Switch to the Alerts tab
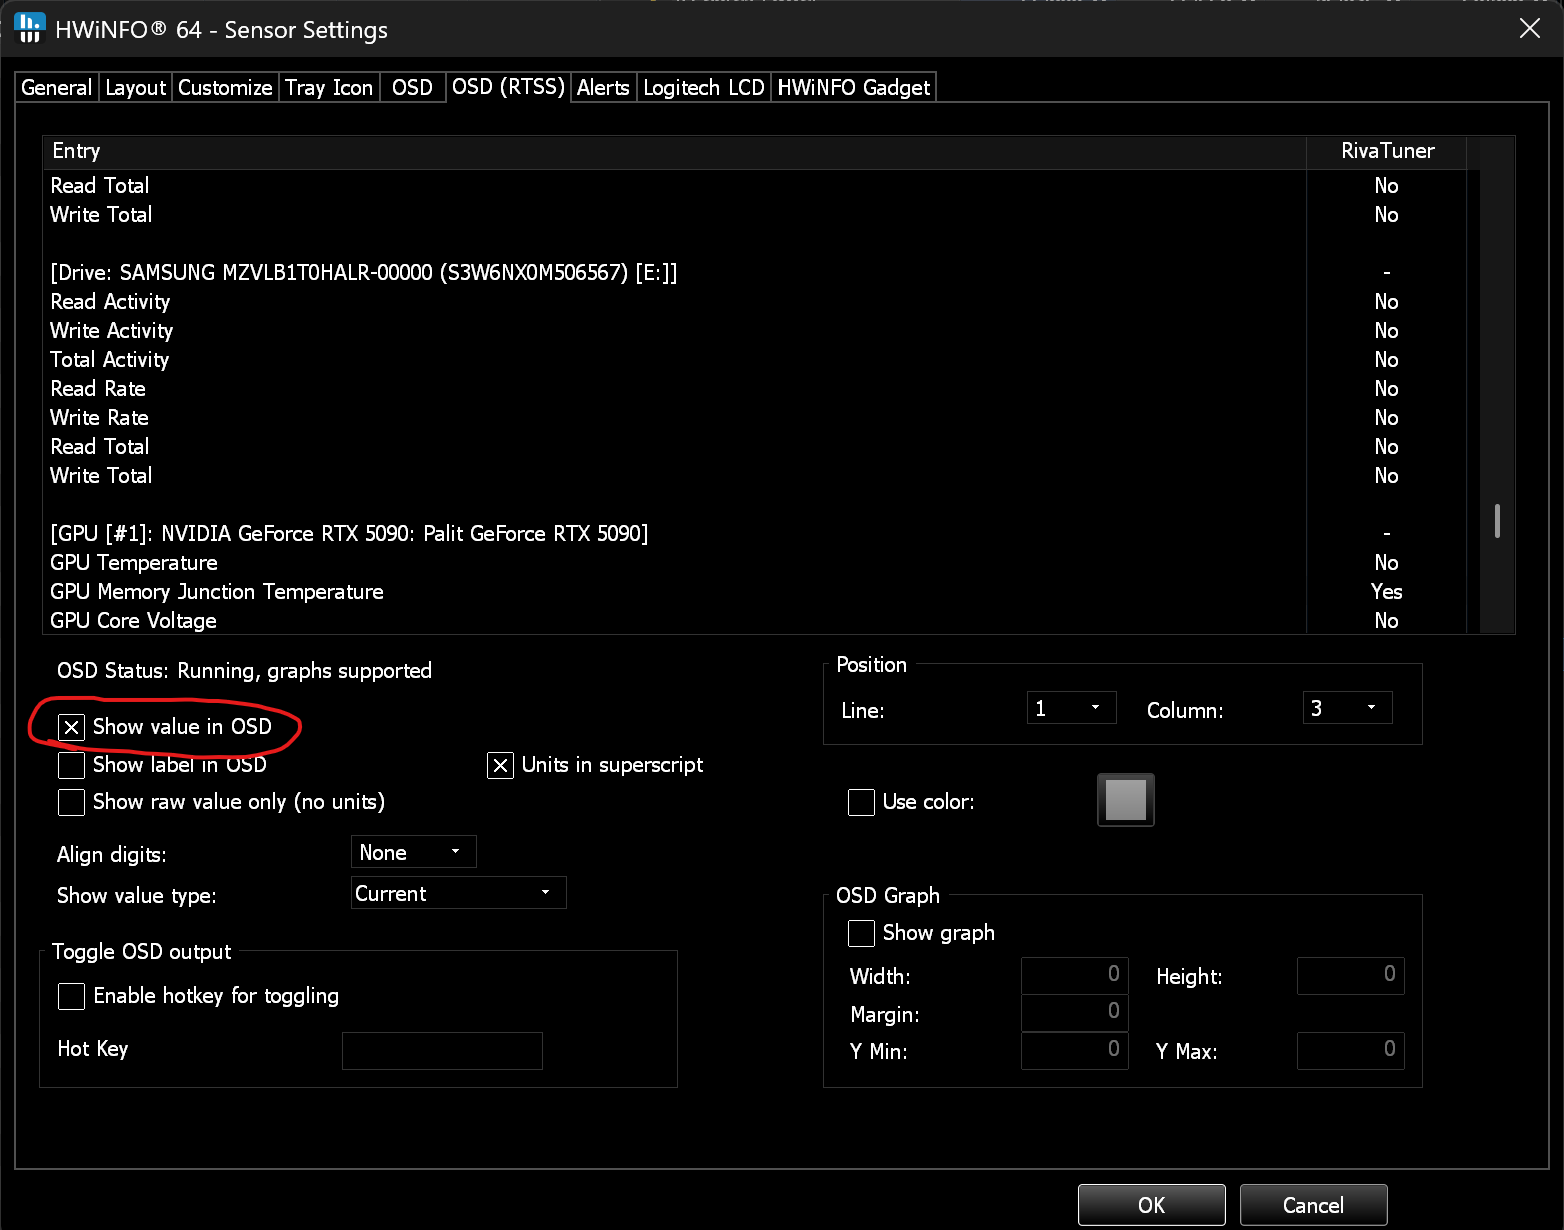The height and width of the screenshot is (1230, 1564). click(603, 88)
